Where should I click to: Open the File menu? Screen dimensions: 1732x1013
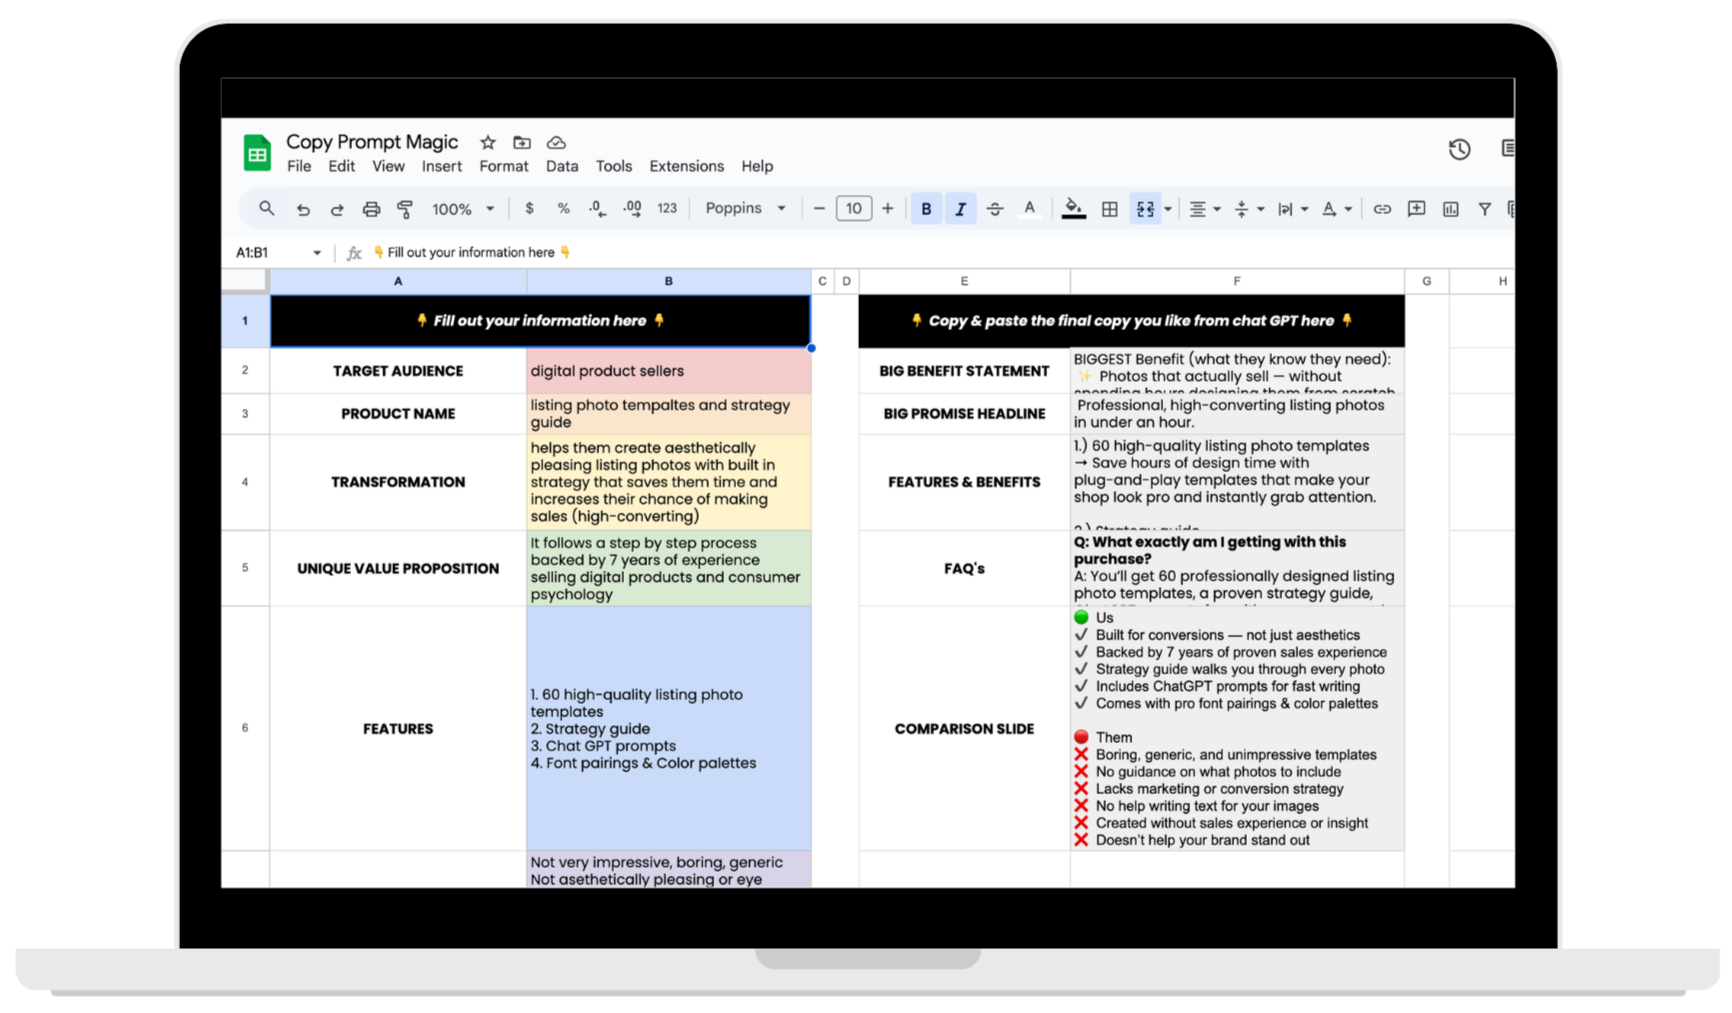click(299, 166)
